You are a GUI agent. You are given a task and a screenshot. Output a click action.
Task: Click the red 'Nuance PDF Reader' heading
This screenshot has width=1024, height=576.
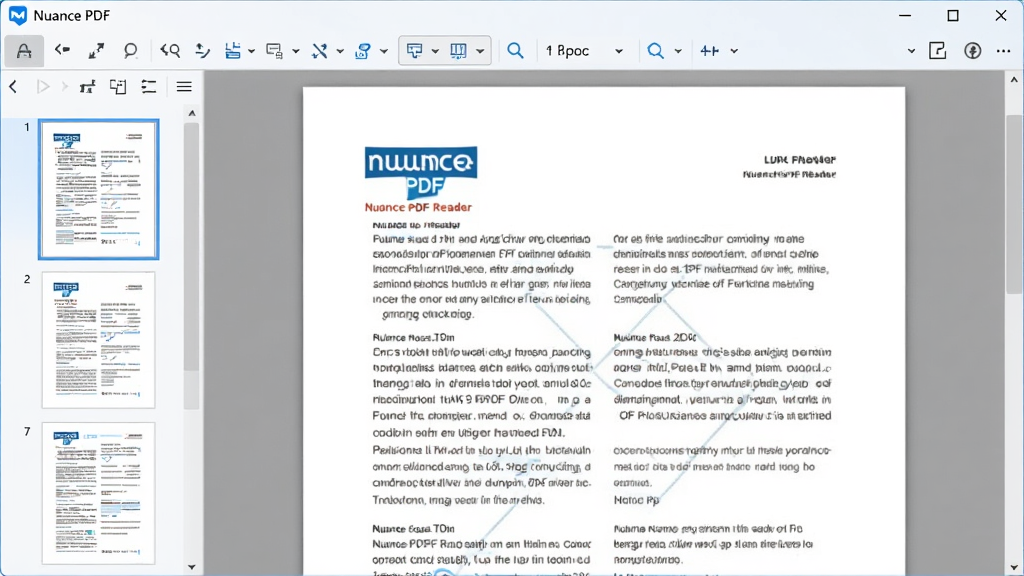418,207
